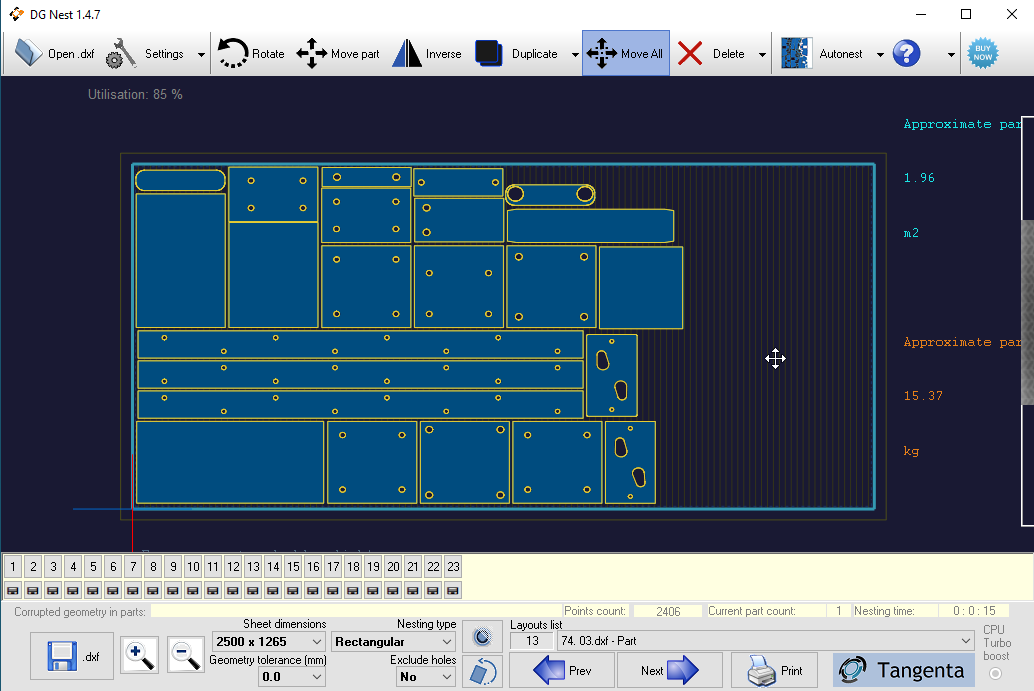1034x691 pixels.
Task: Open the Geometry tolerance dropdown
Action: pyautogui.click(x=316, y=676)
